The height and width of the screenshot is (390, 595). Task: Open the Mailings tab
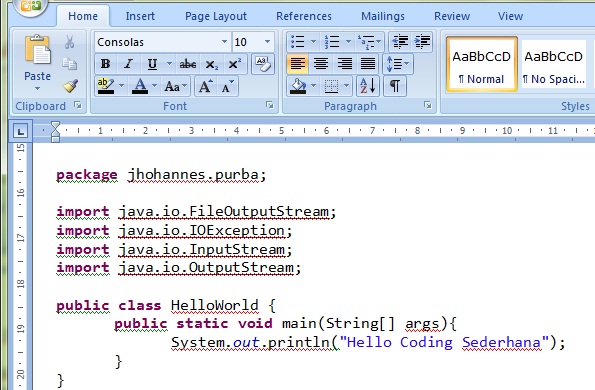coord(382,16)
